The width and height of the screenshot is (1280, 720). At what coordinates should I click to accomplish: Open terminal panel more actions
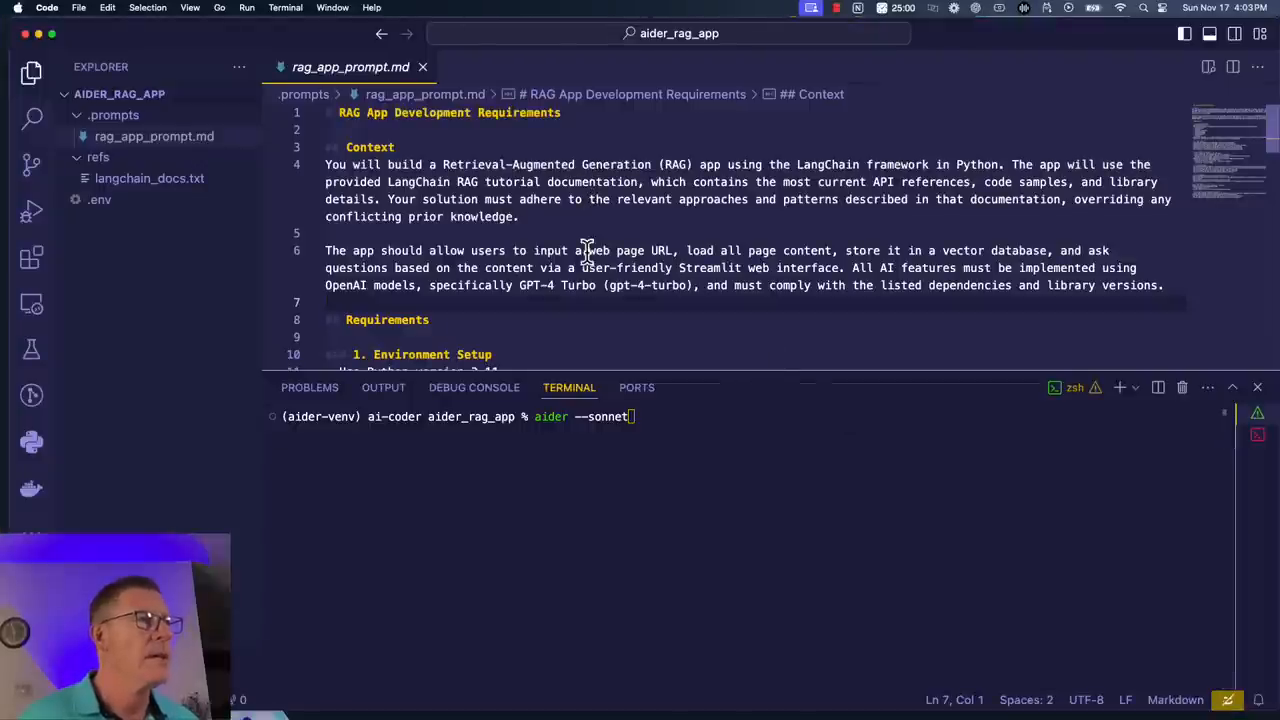click(1207, 387)
